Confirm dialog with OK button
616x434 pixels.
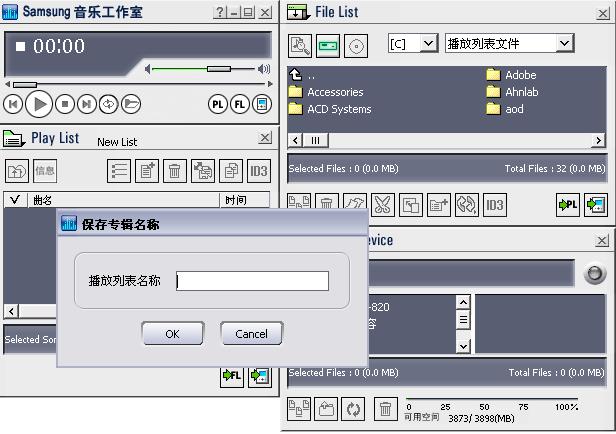tap(173, 334)
